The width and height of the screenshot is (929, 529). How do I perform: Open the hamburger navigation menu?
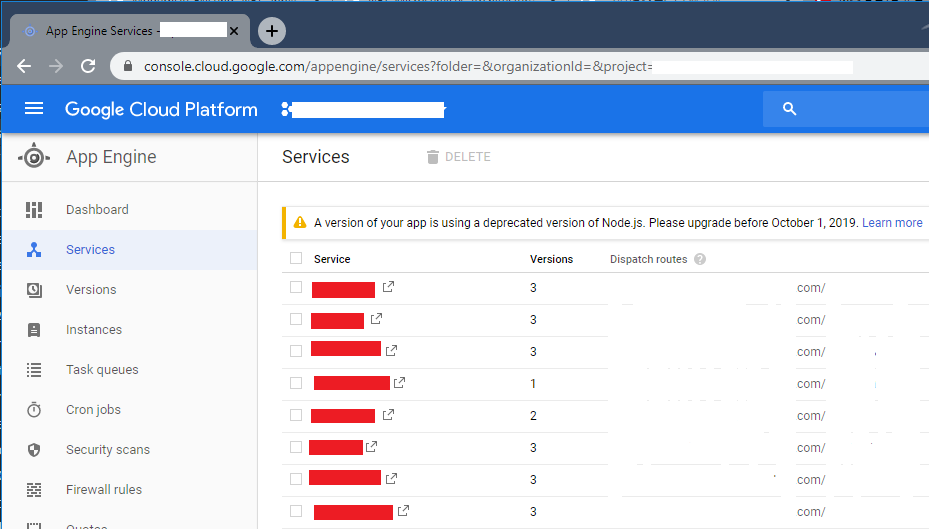tap(34, 108)
